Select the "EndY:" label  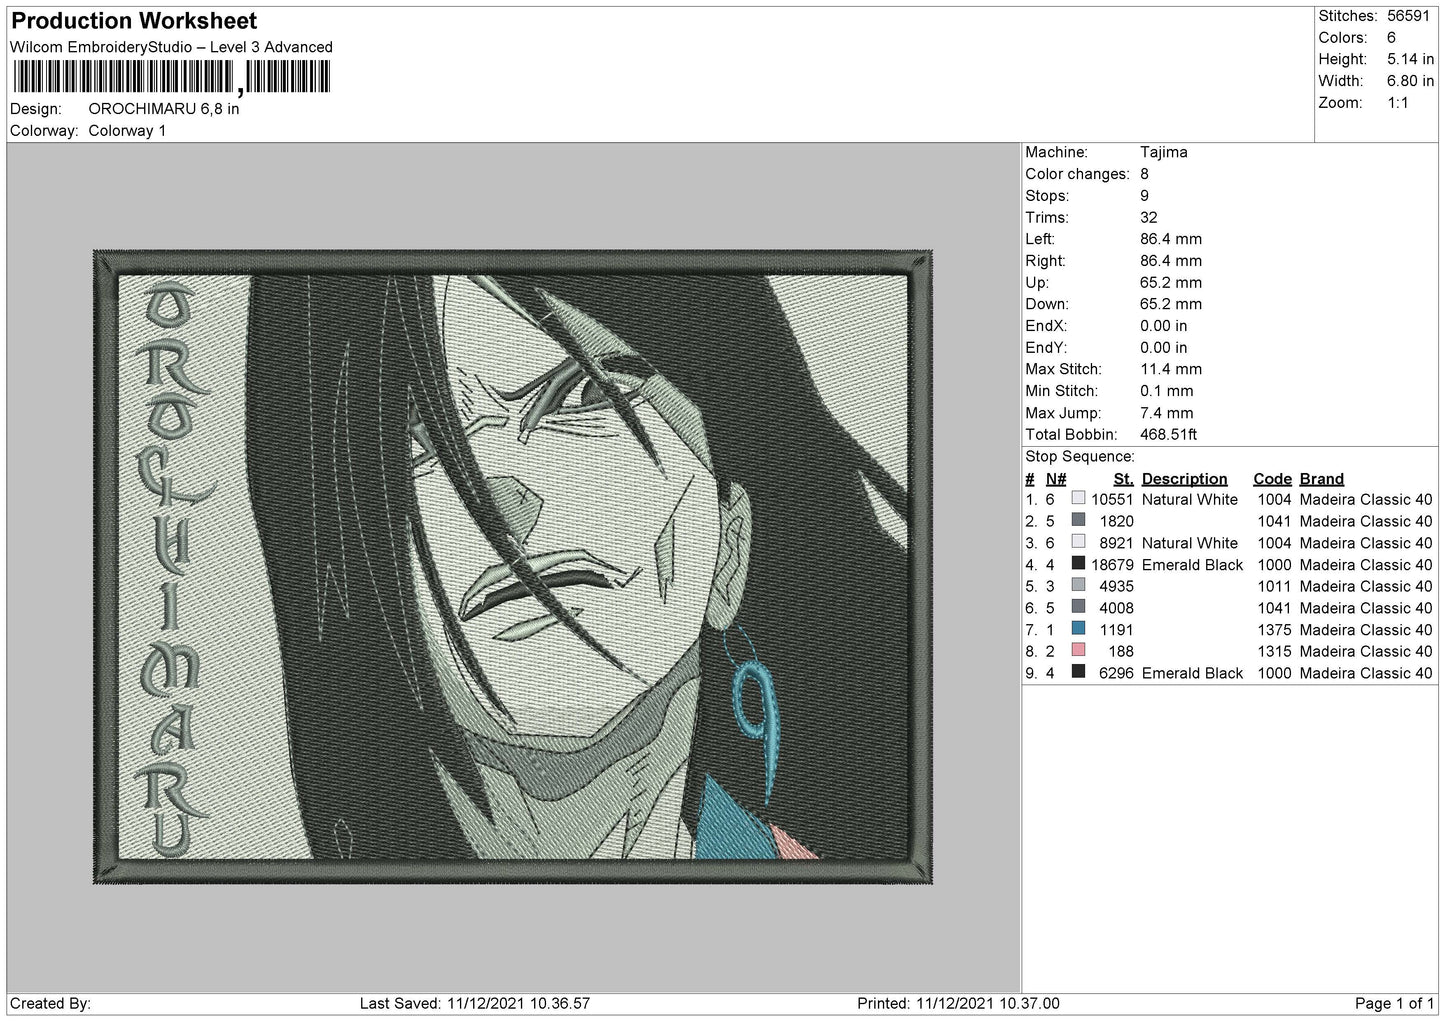pos(1046,348)
